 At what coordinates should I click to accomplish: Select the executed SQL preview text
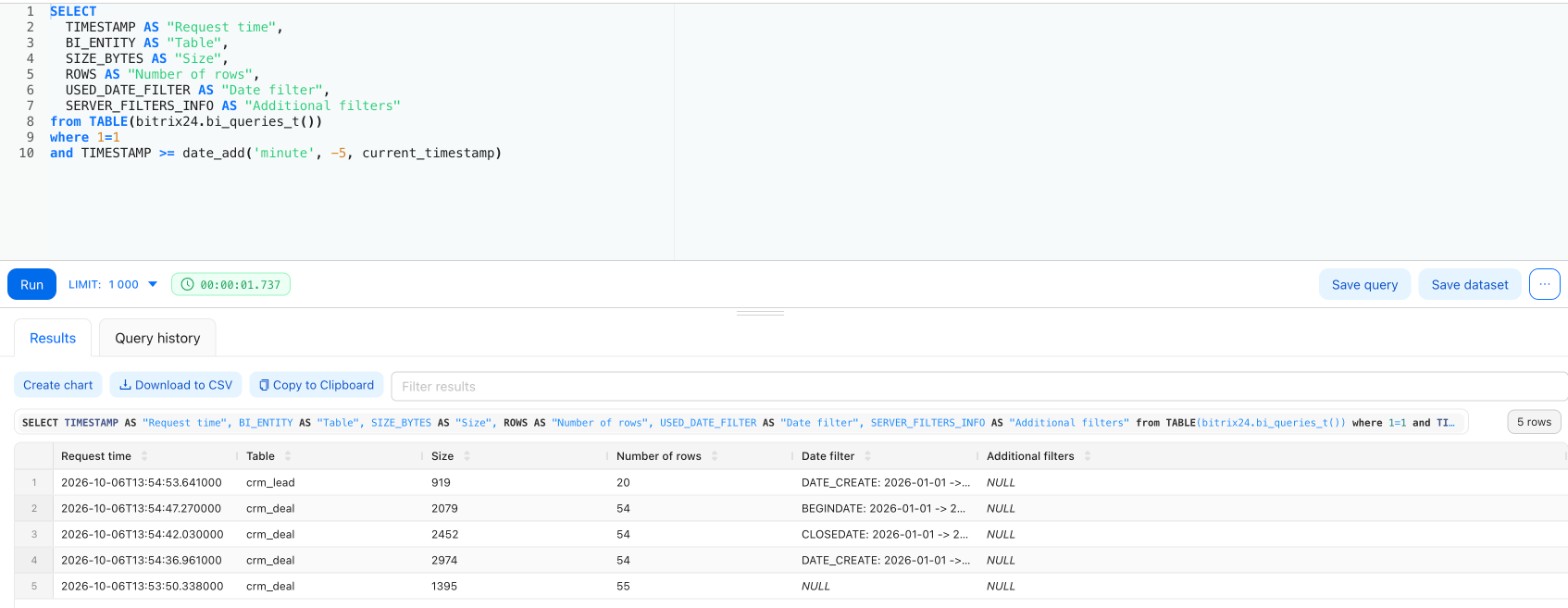(739, 423)
